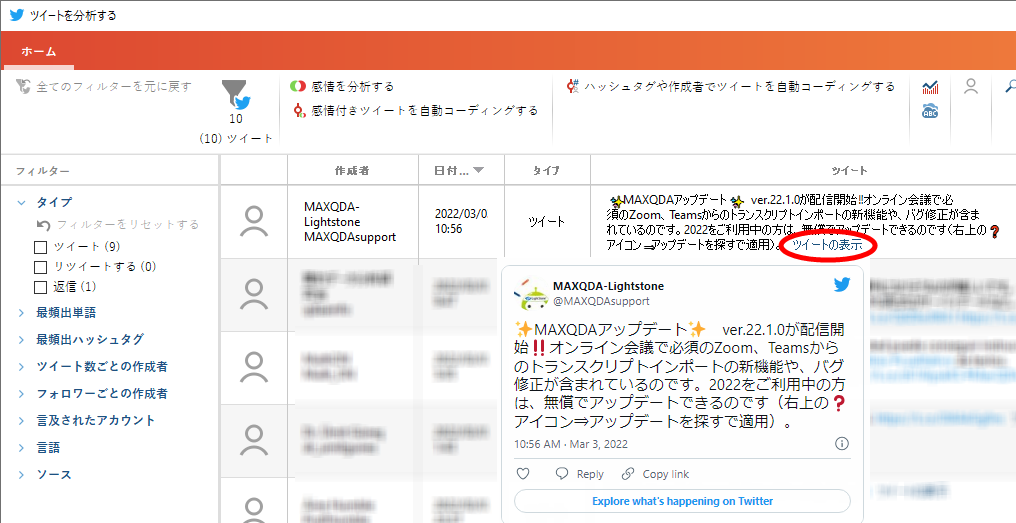
Task: Click @MAXQDAsupport handle in preview
Action: [601, 301]
